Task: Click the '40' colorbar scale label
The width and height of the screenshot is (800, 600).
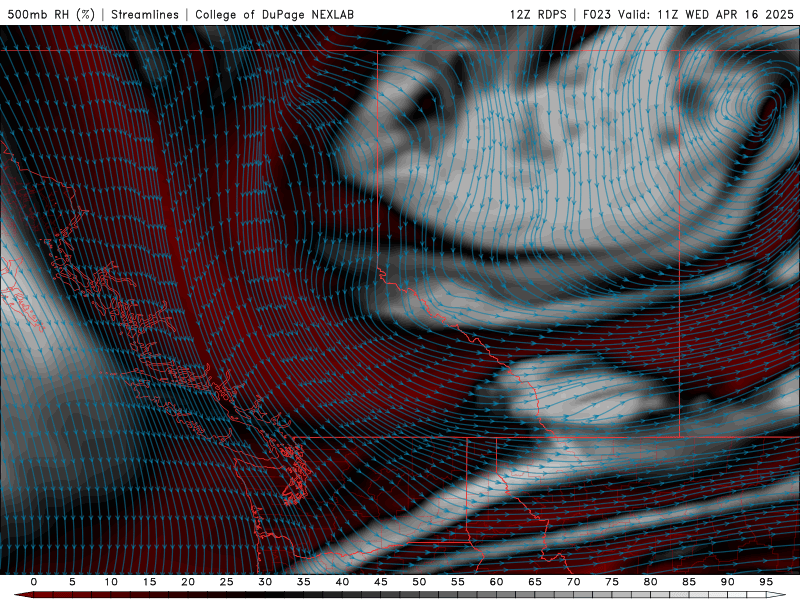Action: point(342,582)
